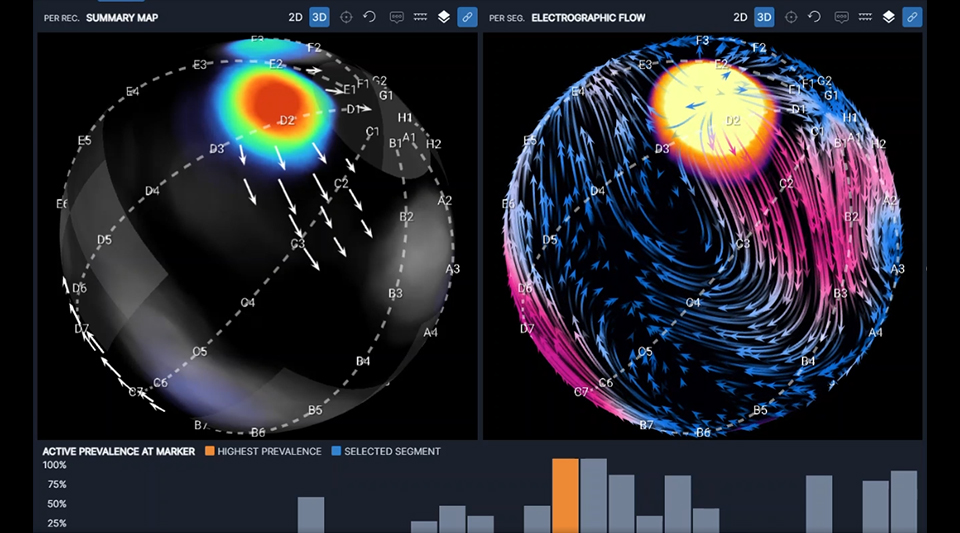Toggle dashed spline lines in Electrographic Flow

[865, 17]
